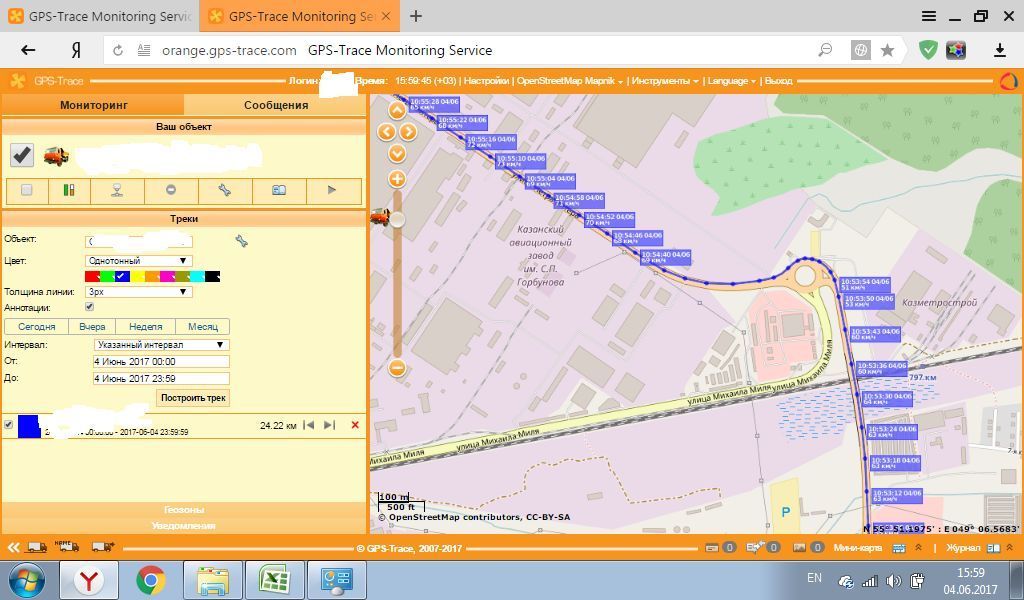The height and width of the screenshot is (600, 1024).
Task: Open Настройки in the top menu
Action: click(486, 81)
